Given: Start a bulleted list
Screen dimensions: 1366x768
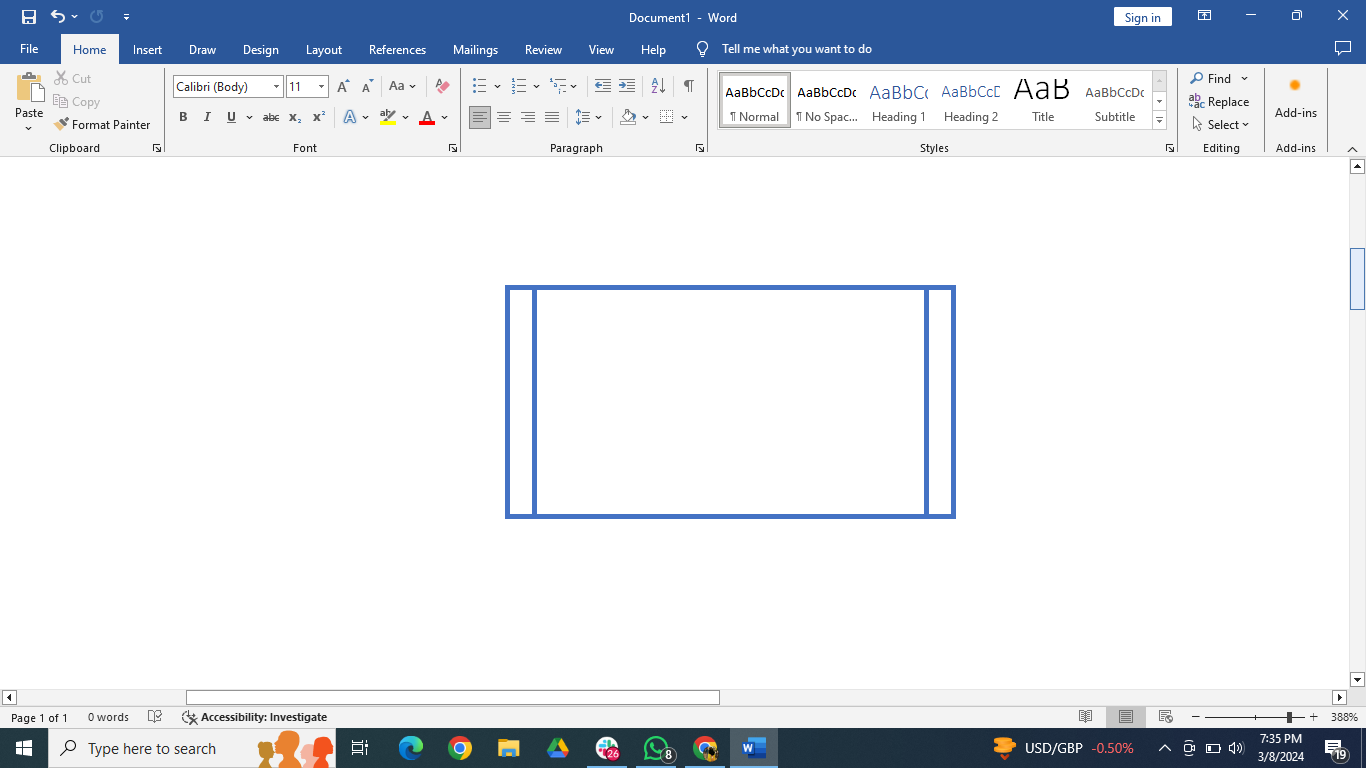Looking at the screenshot, I should (480, 87).
